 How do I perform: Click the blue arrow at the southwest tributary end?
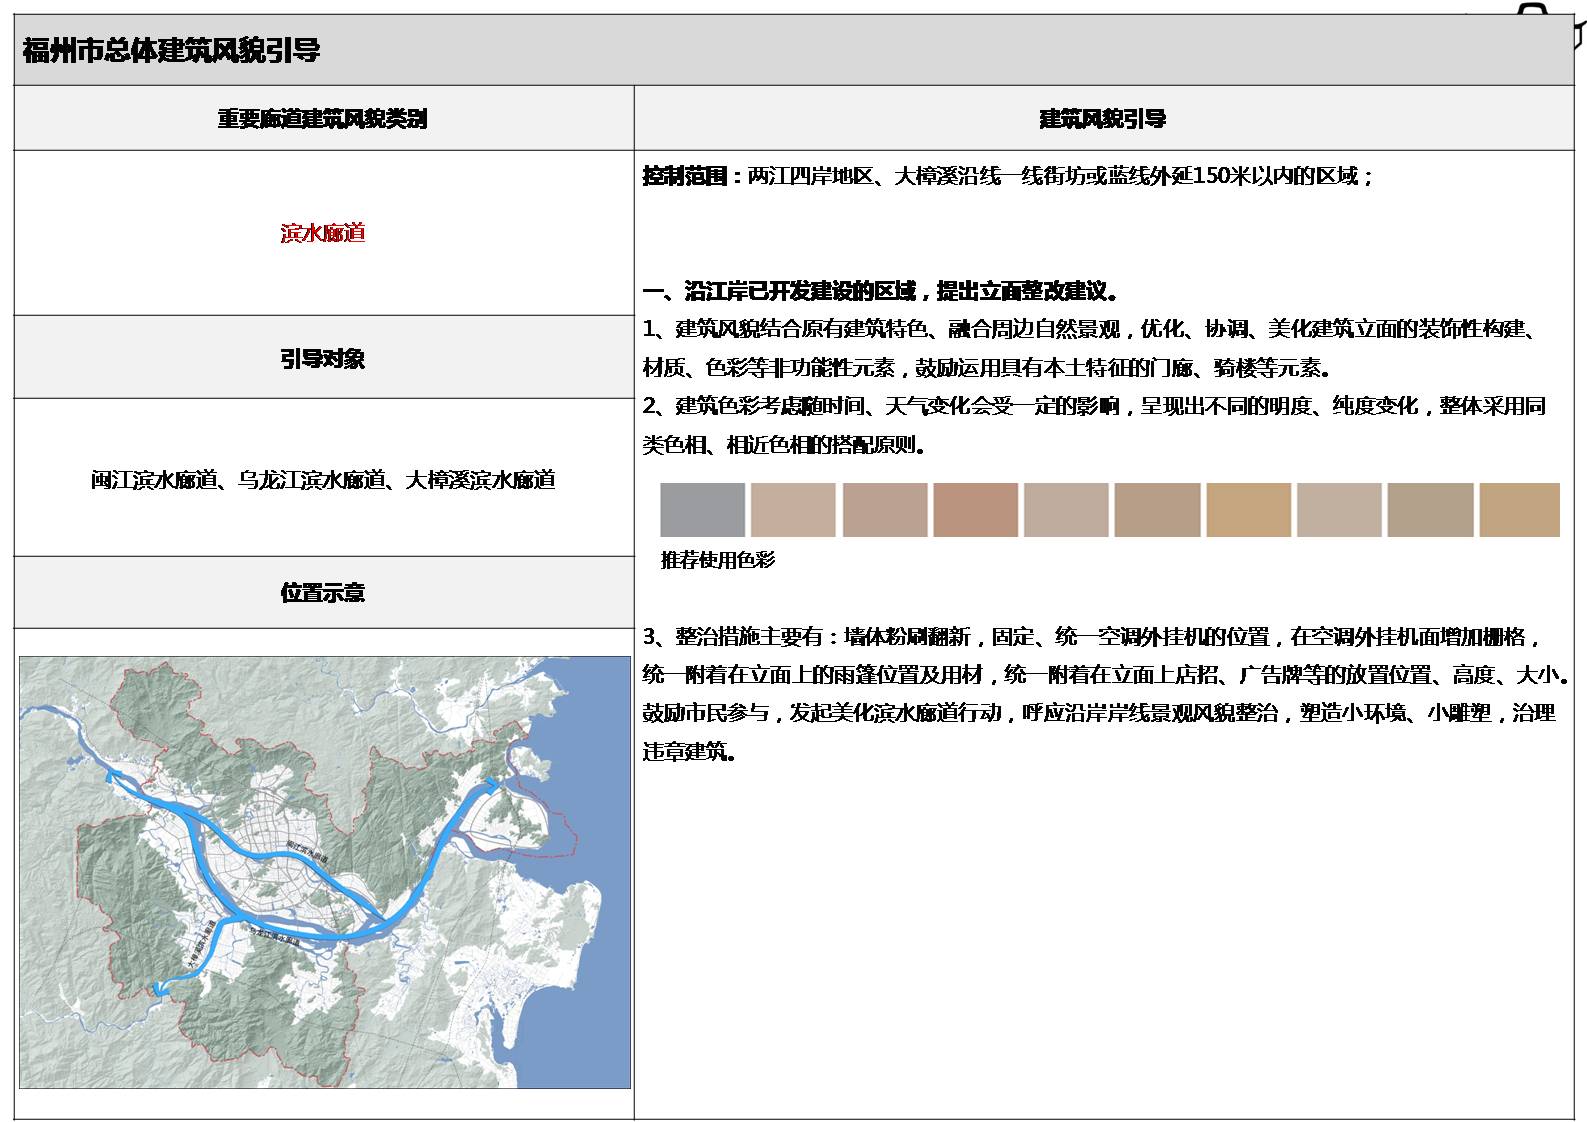(157, 989)
